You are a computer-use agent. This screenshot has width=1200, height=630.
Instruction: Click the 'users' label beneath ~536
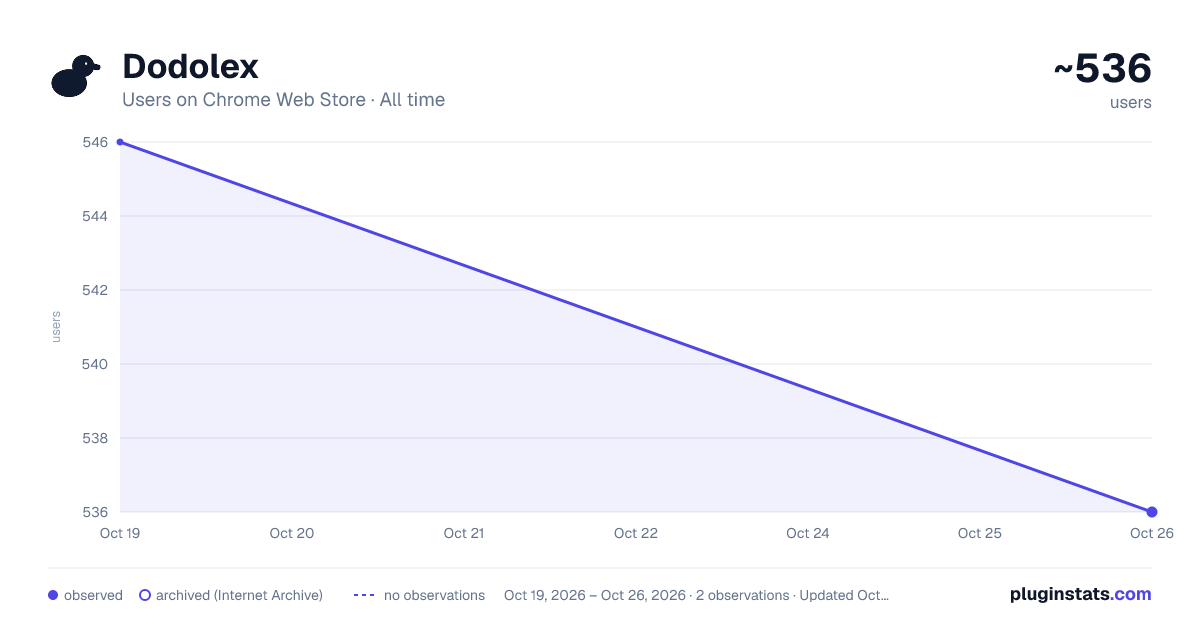click(x=1131, y=102)
